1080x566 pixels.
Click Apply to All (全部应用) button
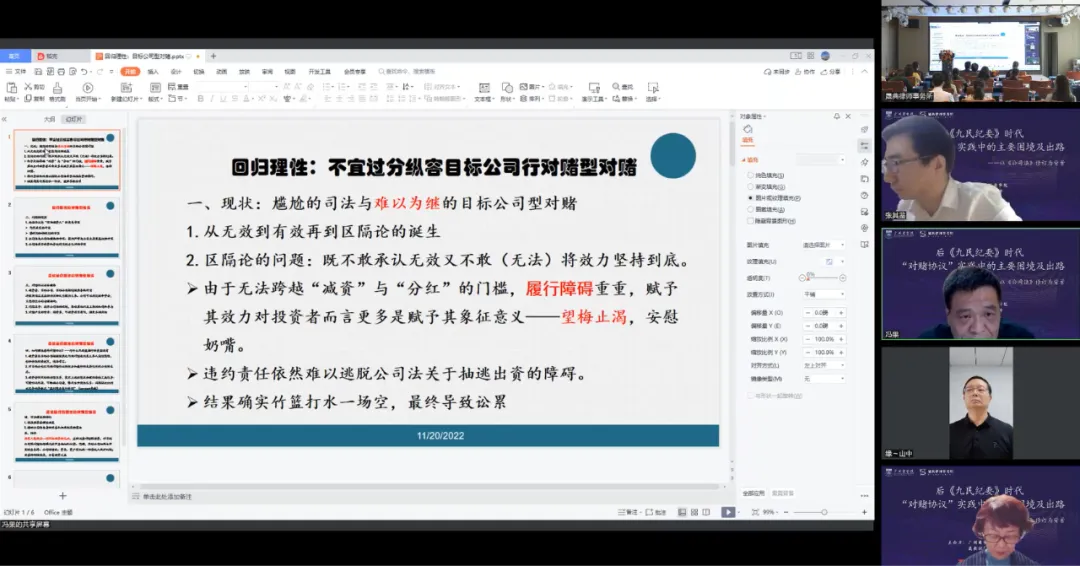754,494
